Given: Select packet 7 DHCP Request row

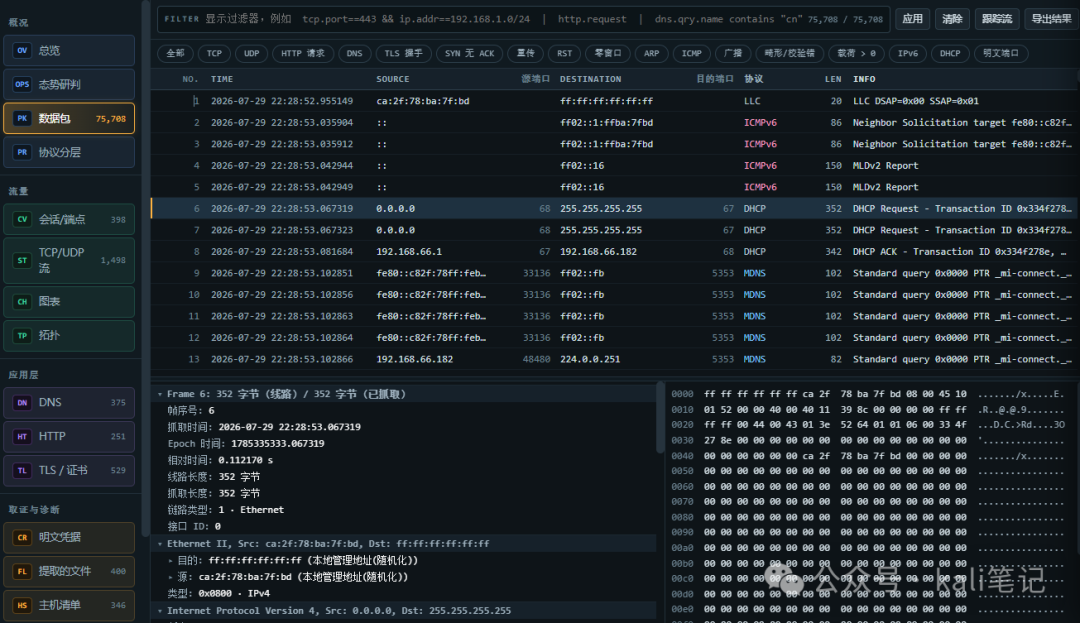Looking at the screenshot, I should [614, 230].
